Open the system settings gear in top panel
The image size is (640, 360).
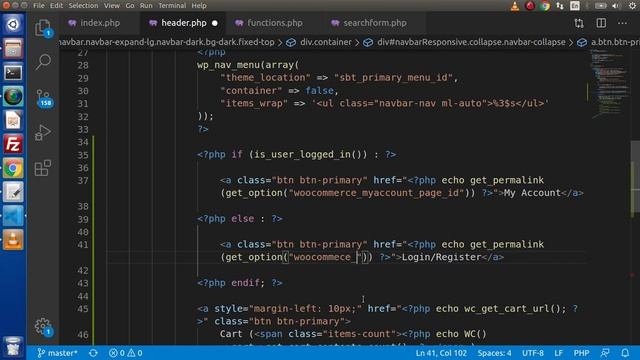(632, 6)
